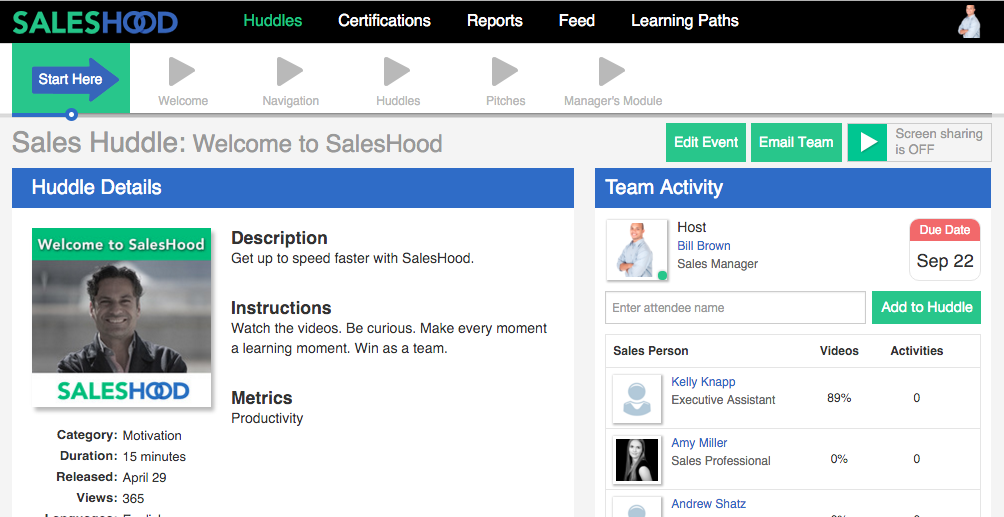Click the Huddle Details panel header
The height and width of the screenshot is (517, 1004).
293,188
